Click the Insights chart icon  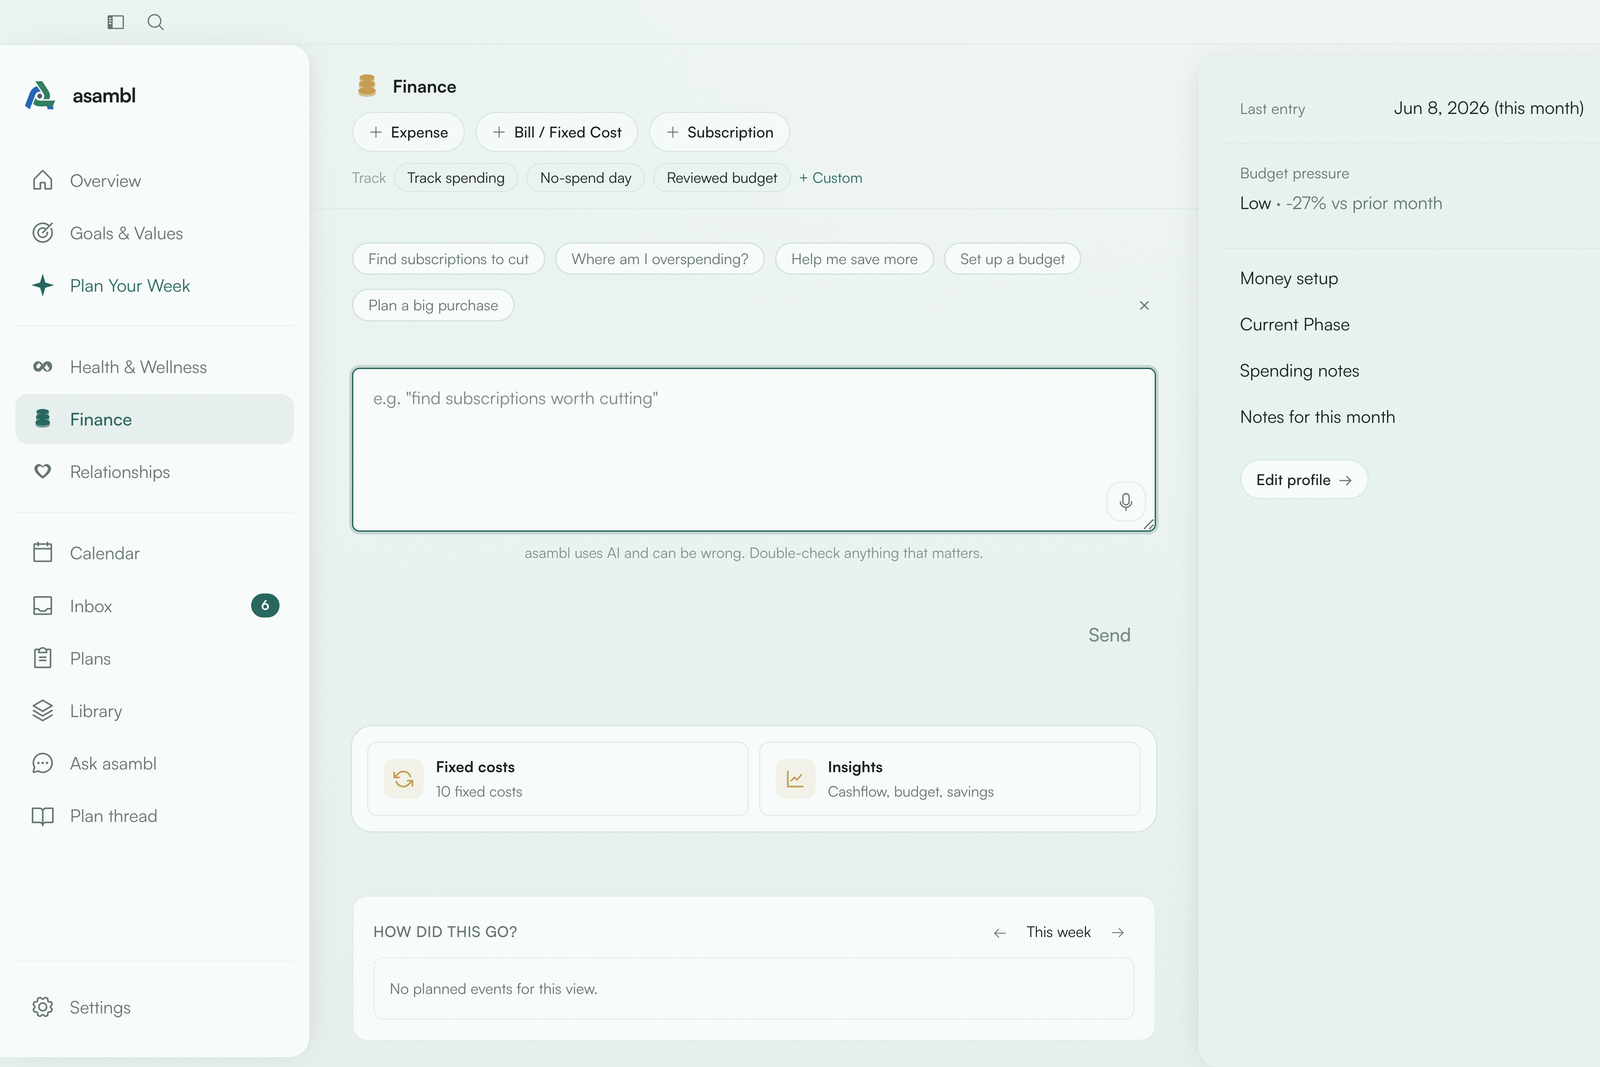(x=796, y=779)
